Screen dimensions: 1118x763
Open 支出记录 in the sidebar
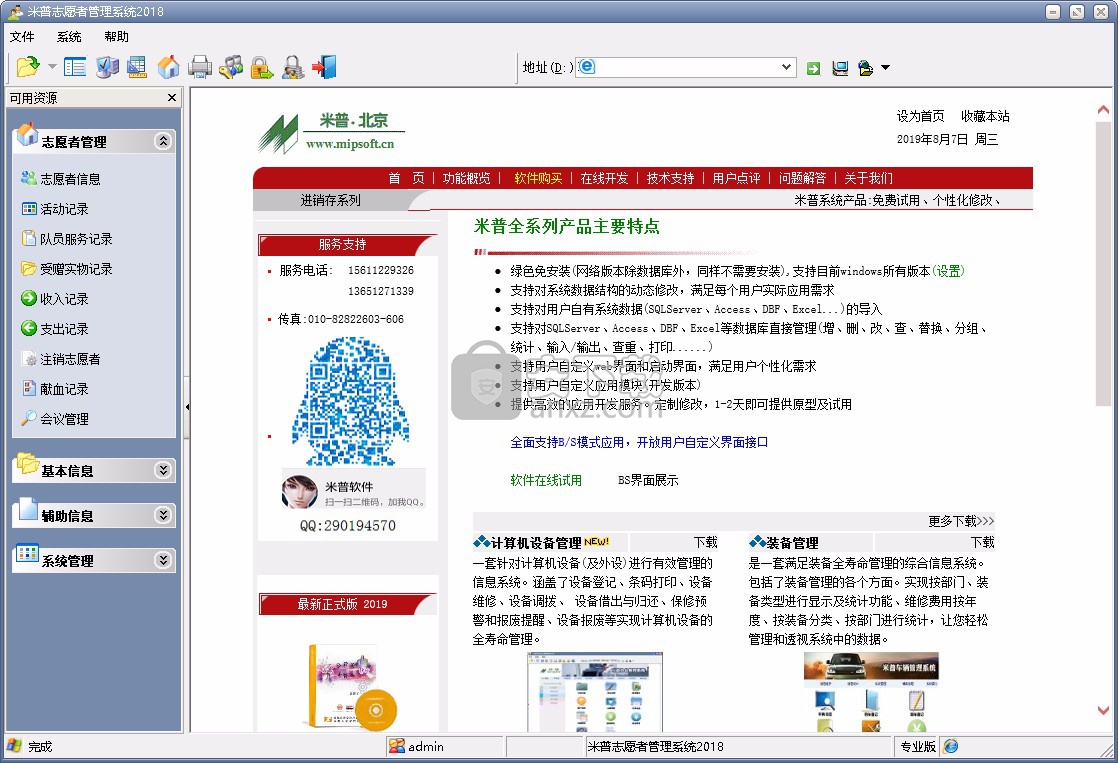[55, 329]
